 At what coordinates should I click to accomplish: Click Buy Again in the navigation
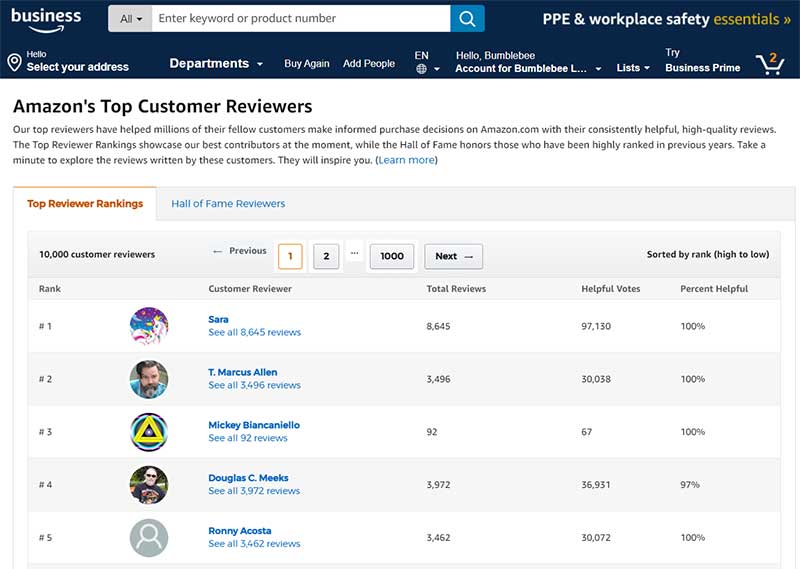tap(307, 63)
